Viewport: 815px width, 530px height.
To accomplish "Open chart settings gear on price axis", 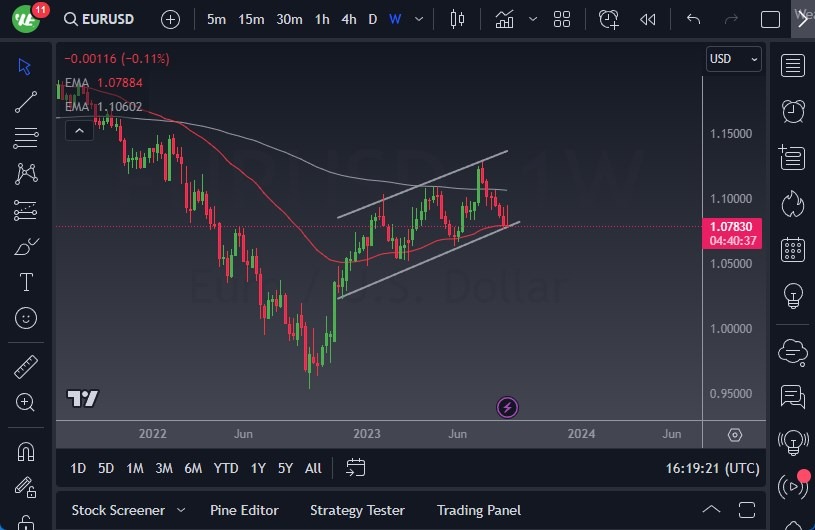I will [x=735, y=435].
